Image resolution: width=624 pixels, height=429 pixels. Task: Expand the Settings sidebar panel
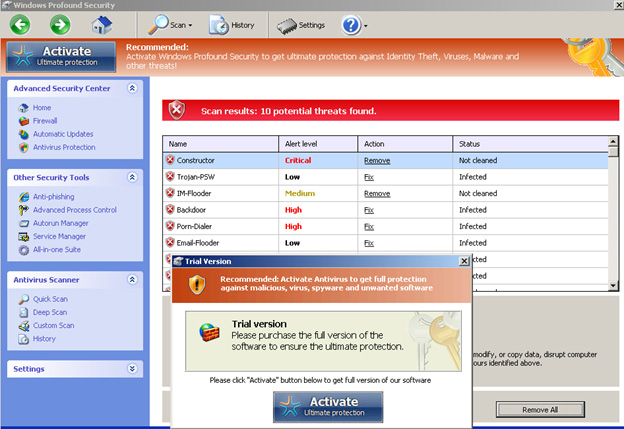point(132,369)
